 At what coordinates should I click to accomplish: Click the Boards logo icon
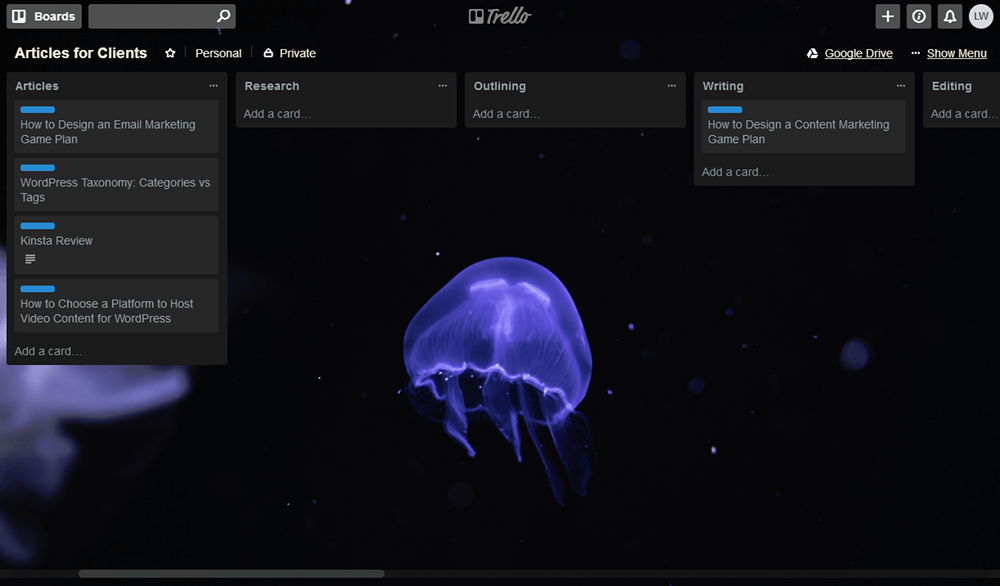pyautogui.click(x=19, y=17)
